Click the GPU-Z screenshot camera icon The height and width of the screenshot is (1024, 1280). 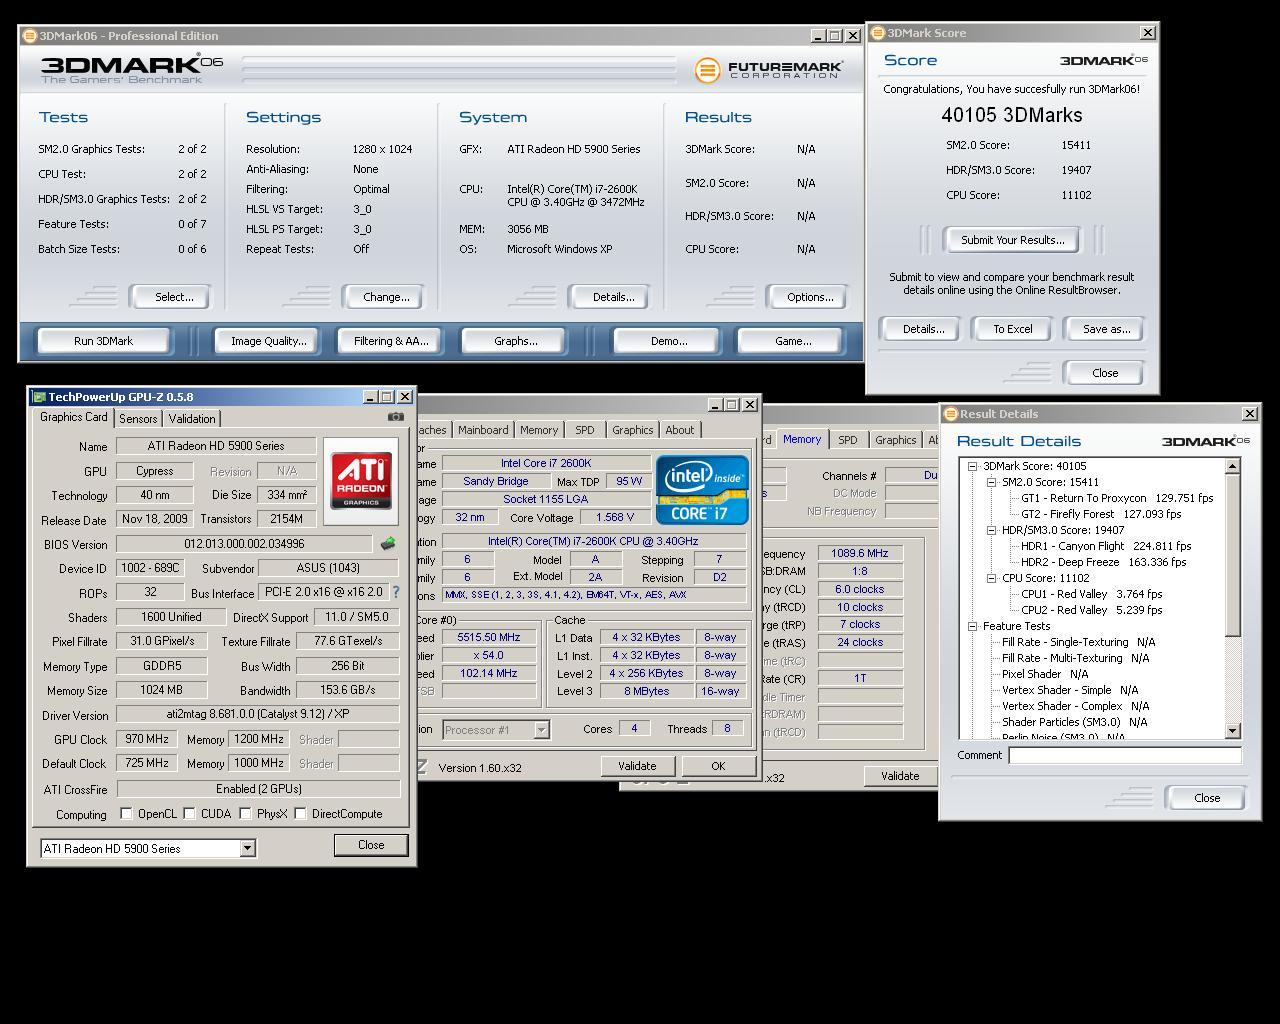click(x=396, y=417)
